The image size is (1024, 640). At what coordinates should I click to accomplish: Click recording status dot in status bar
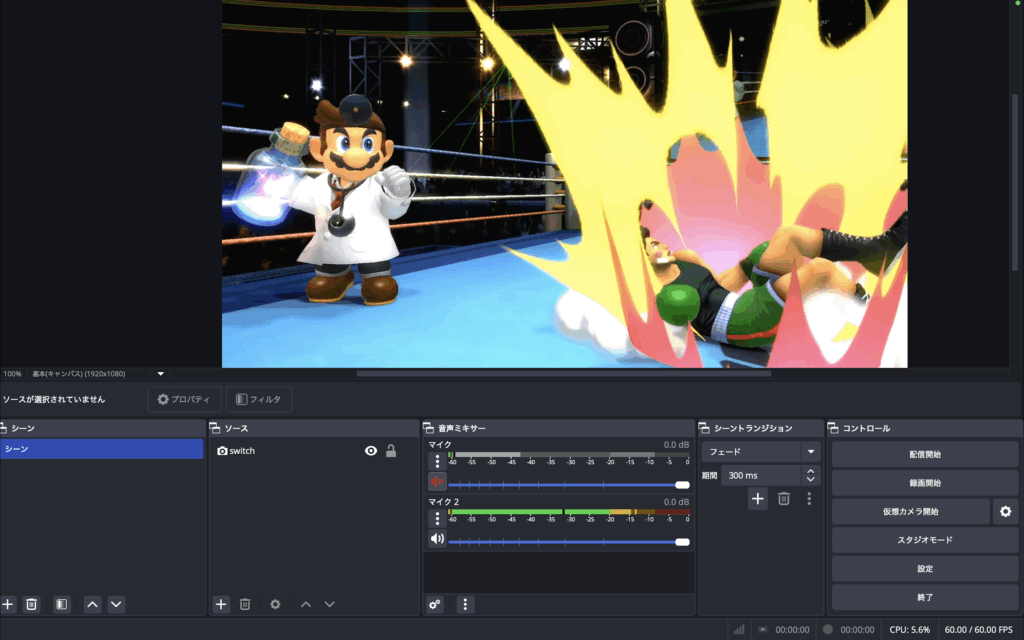(x=827, y=630)
